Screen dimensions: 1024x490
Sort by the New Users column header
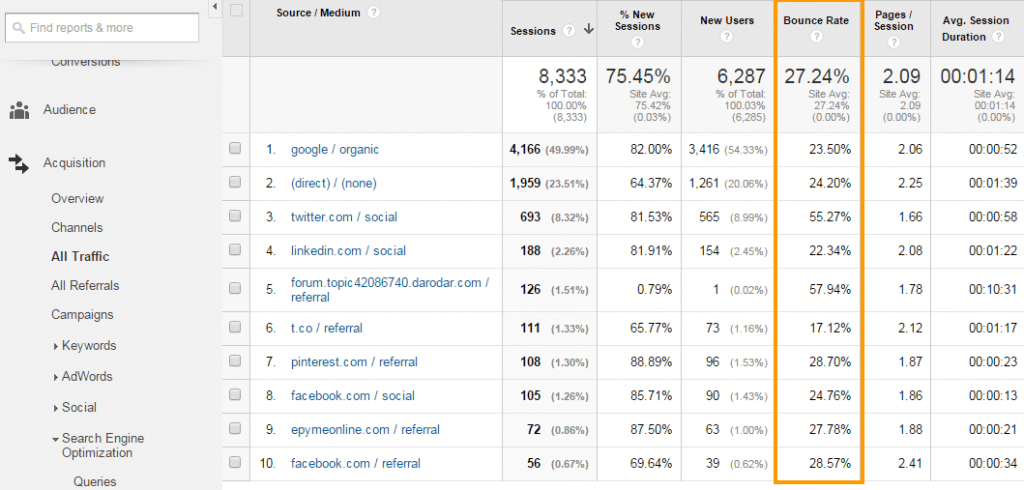pyautogui.click(x=727, y=20)
